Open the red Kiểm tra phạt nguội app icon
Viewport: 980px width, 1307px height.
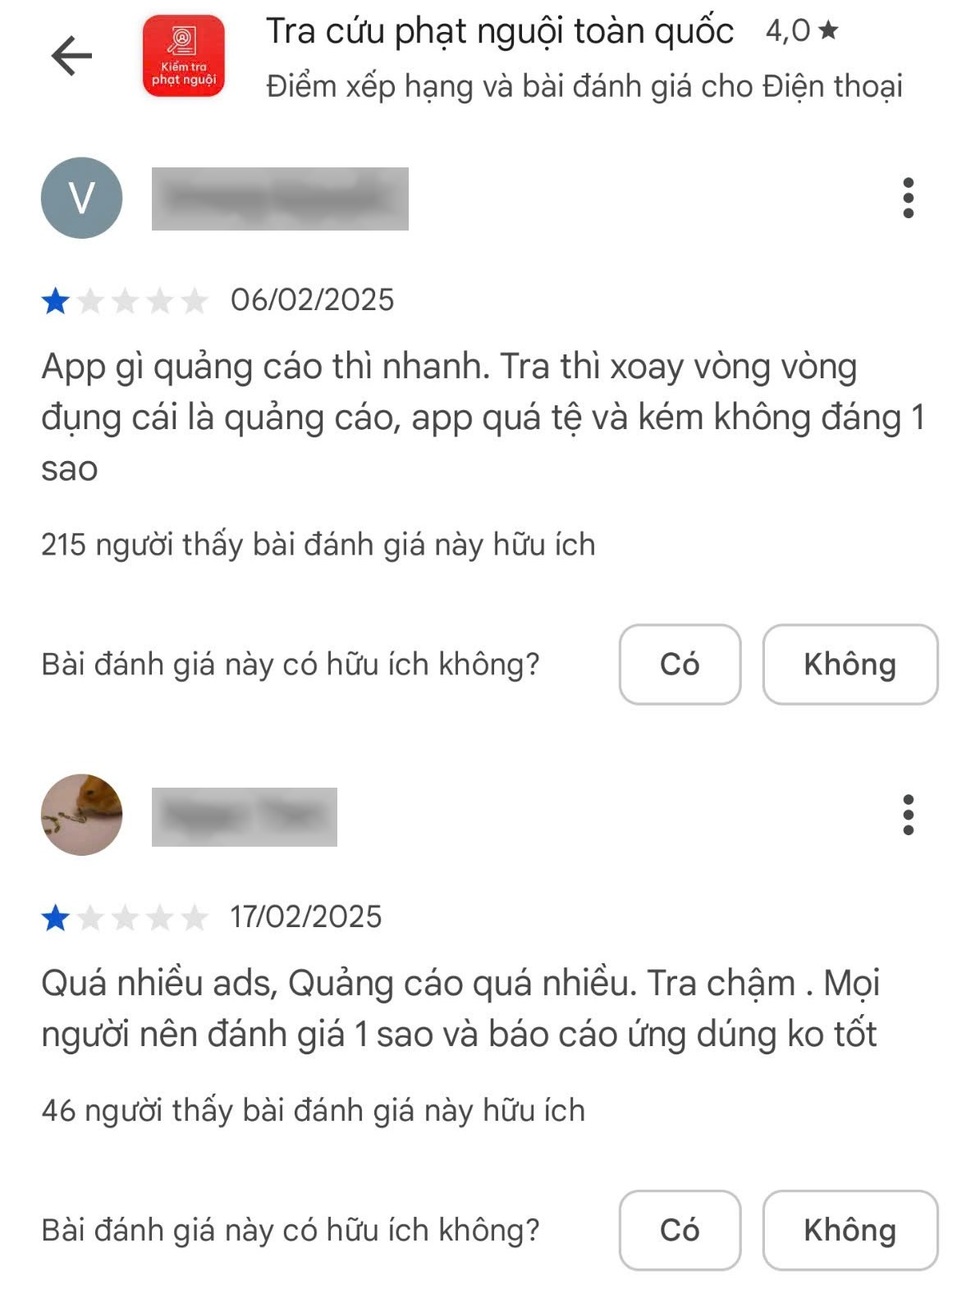click(184, 56)
